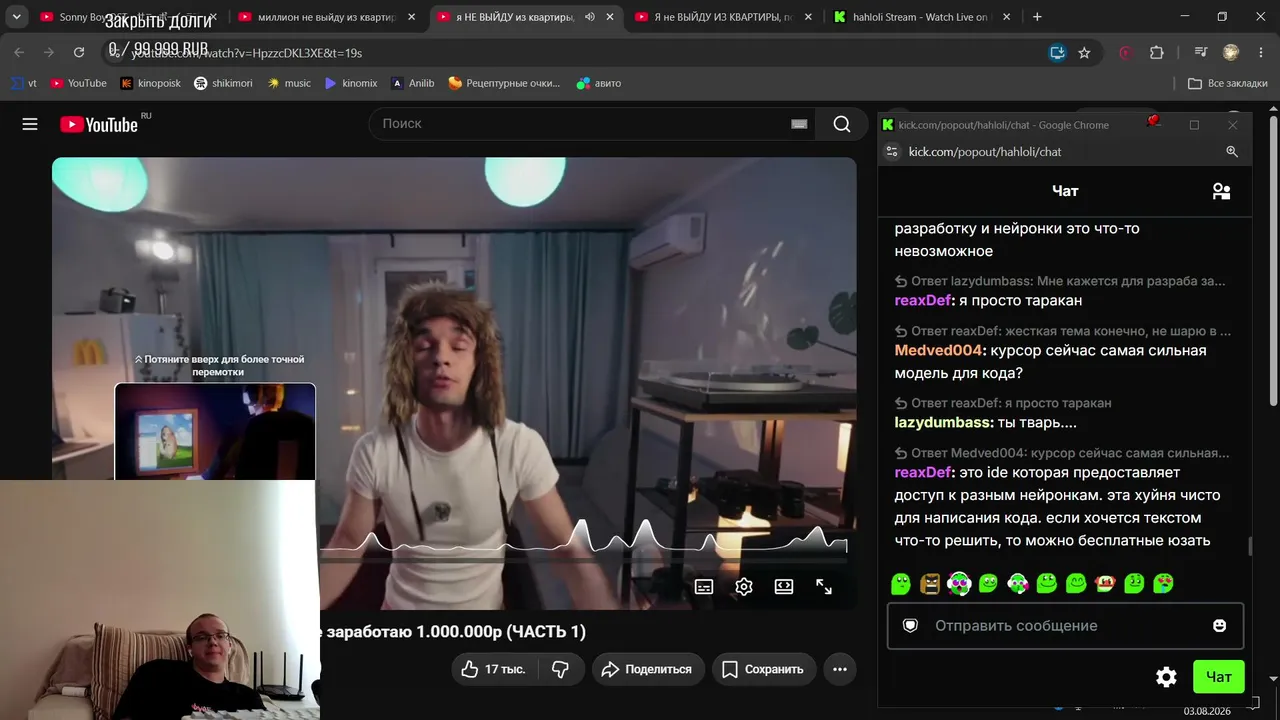Screen dimensions: 1280x720
Task: Open the kinopoisk bookmark
Action: point(150,83)
